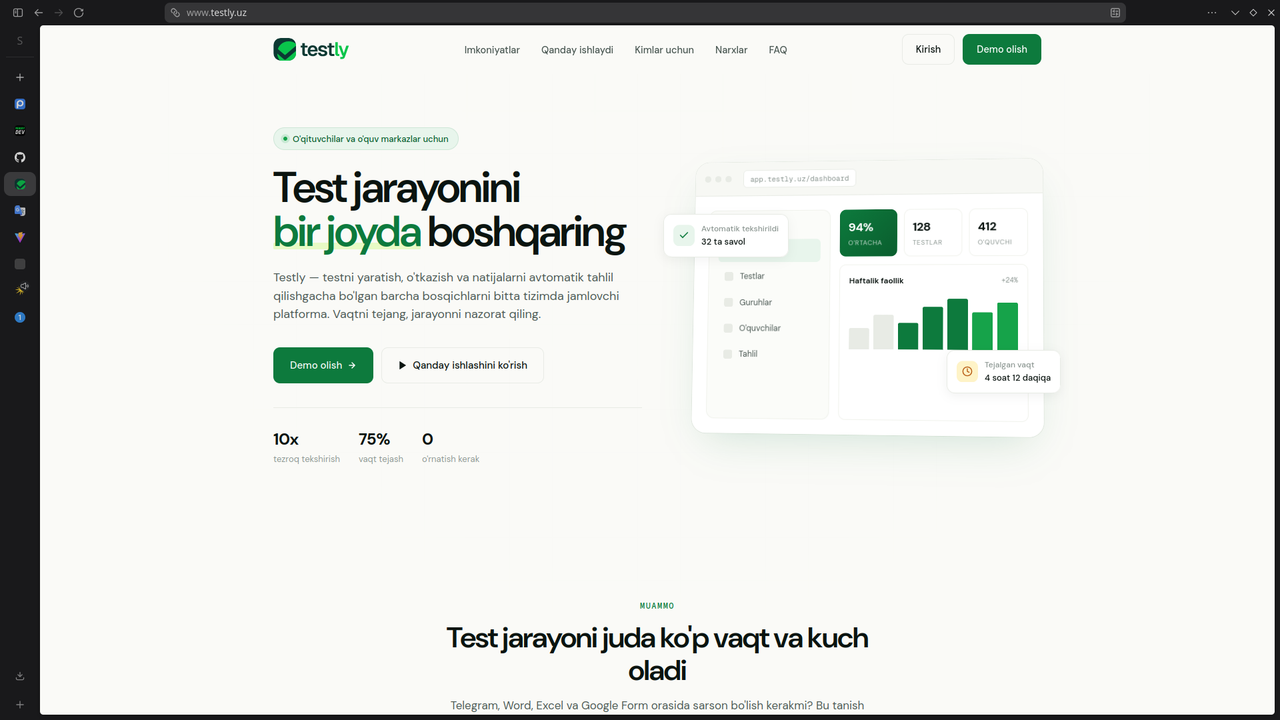This screenshot has height=720, width=1280.
Task: Open the purple-orange triangle pinned tab
Action: [19, 237]
